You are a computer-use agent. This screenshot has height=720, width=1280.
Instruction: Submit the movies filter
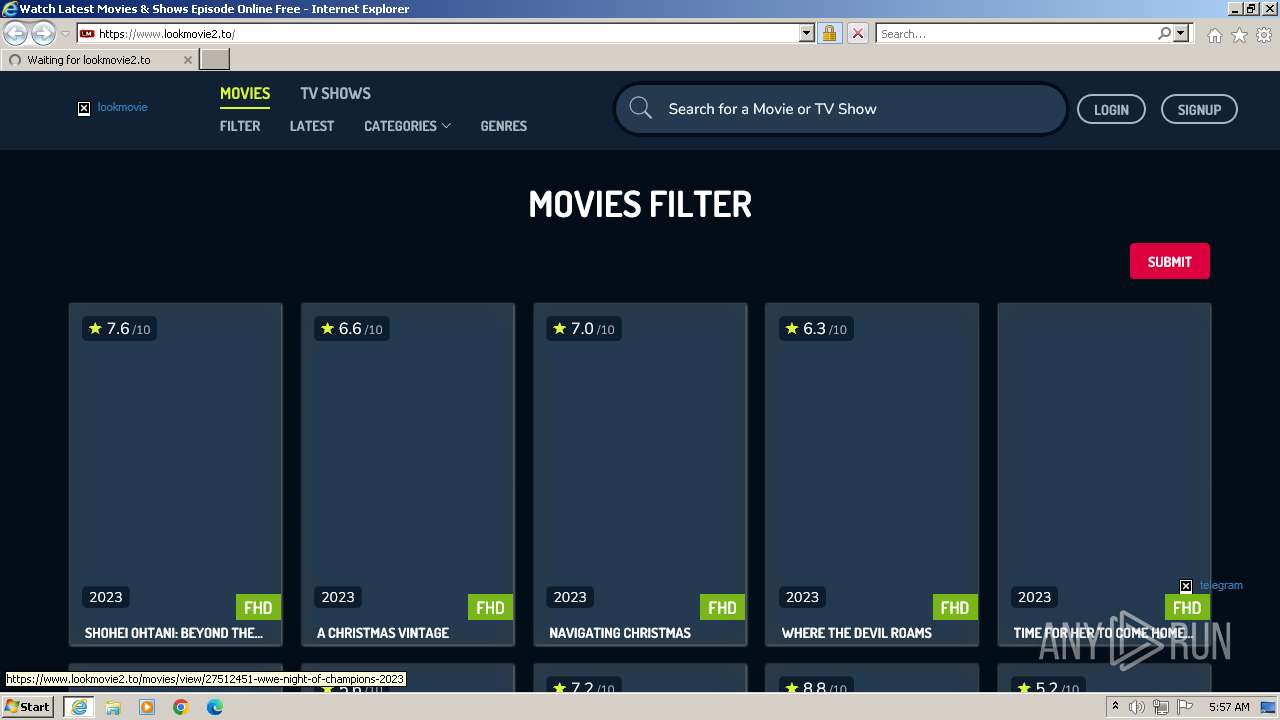[1169, 262]
